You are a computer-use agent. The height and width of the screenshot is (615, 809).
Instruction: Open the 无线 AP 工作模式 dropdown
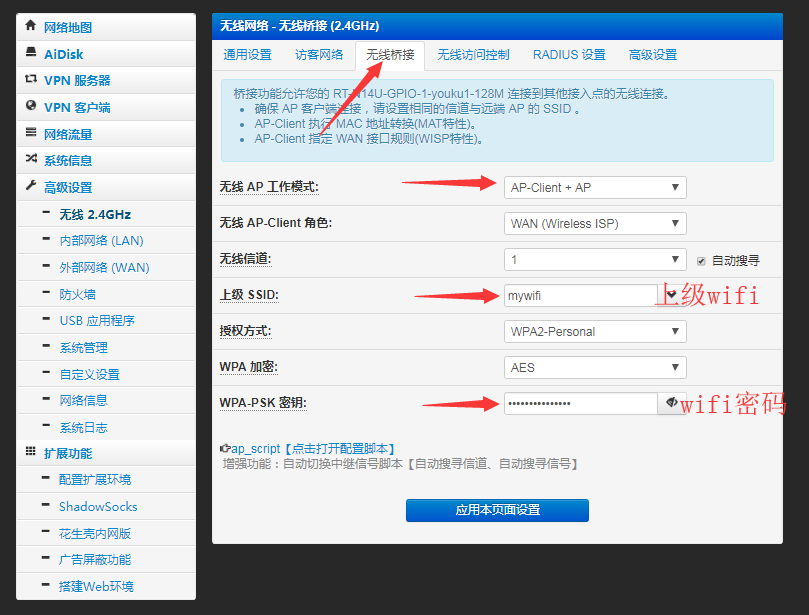[595, 187]
